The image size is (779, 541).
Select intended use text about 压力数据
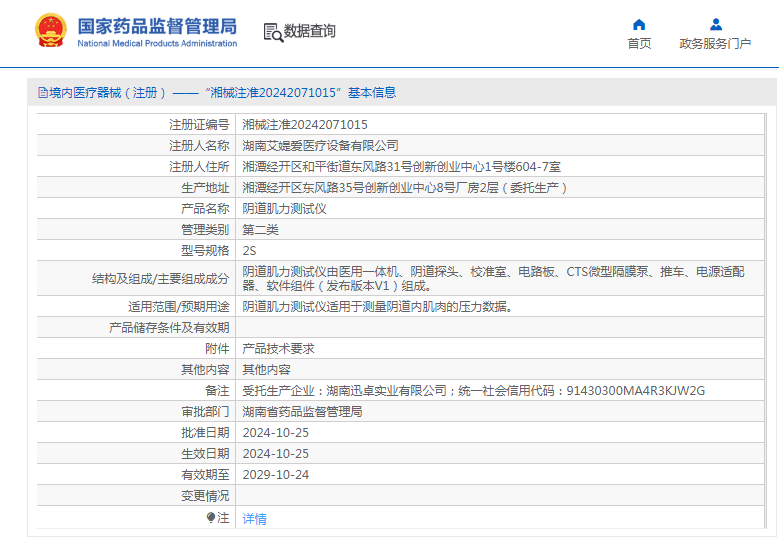coord(378,307)
